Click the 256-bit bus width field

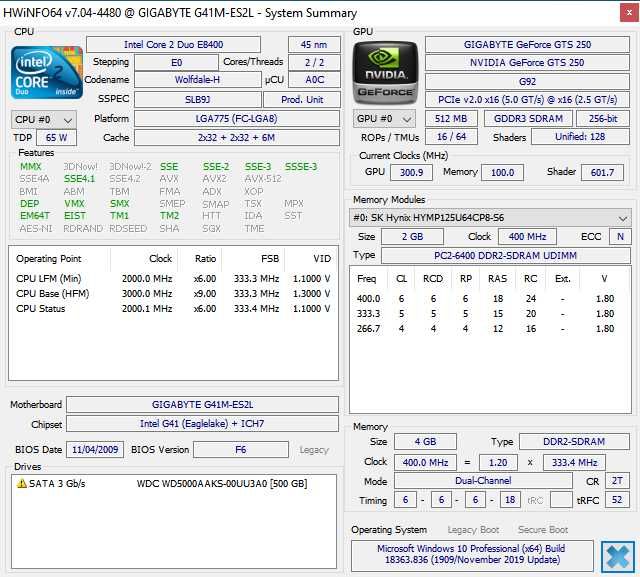[603, 119]
